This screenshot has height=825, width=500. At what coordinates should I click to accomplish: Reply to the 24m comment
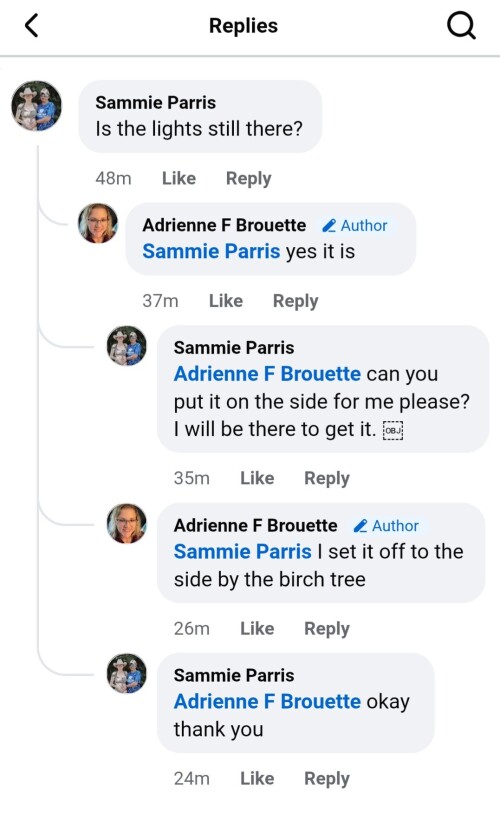click(x=327, y=779)
